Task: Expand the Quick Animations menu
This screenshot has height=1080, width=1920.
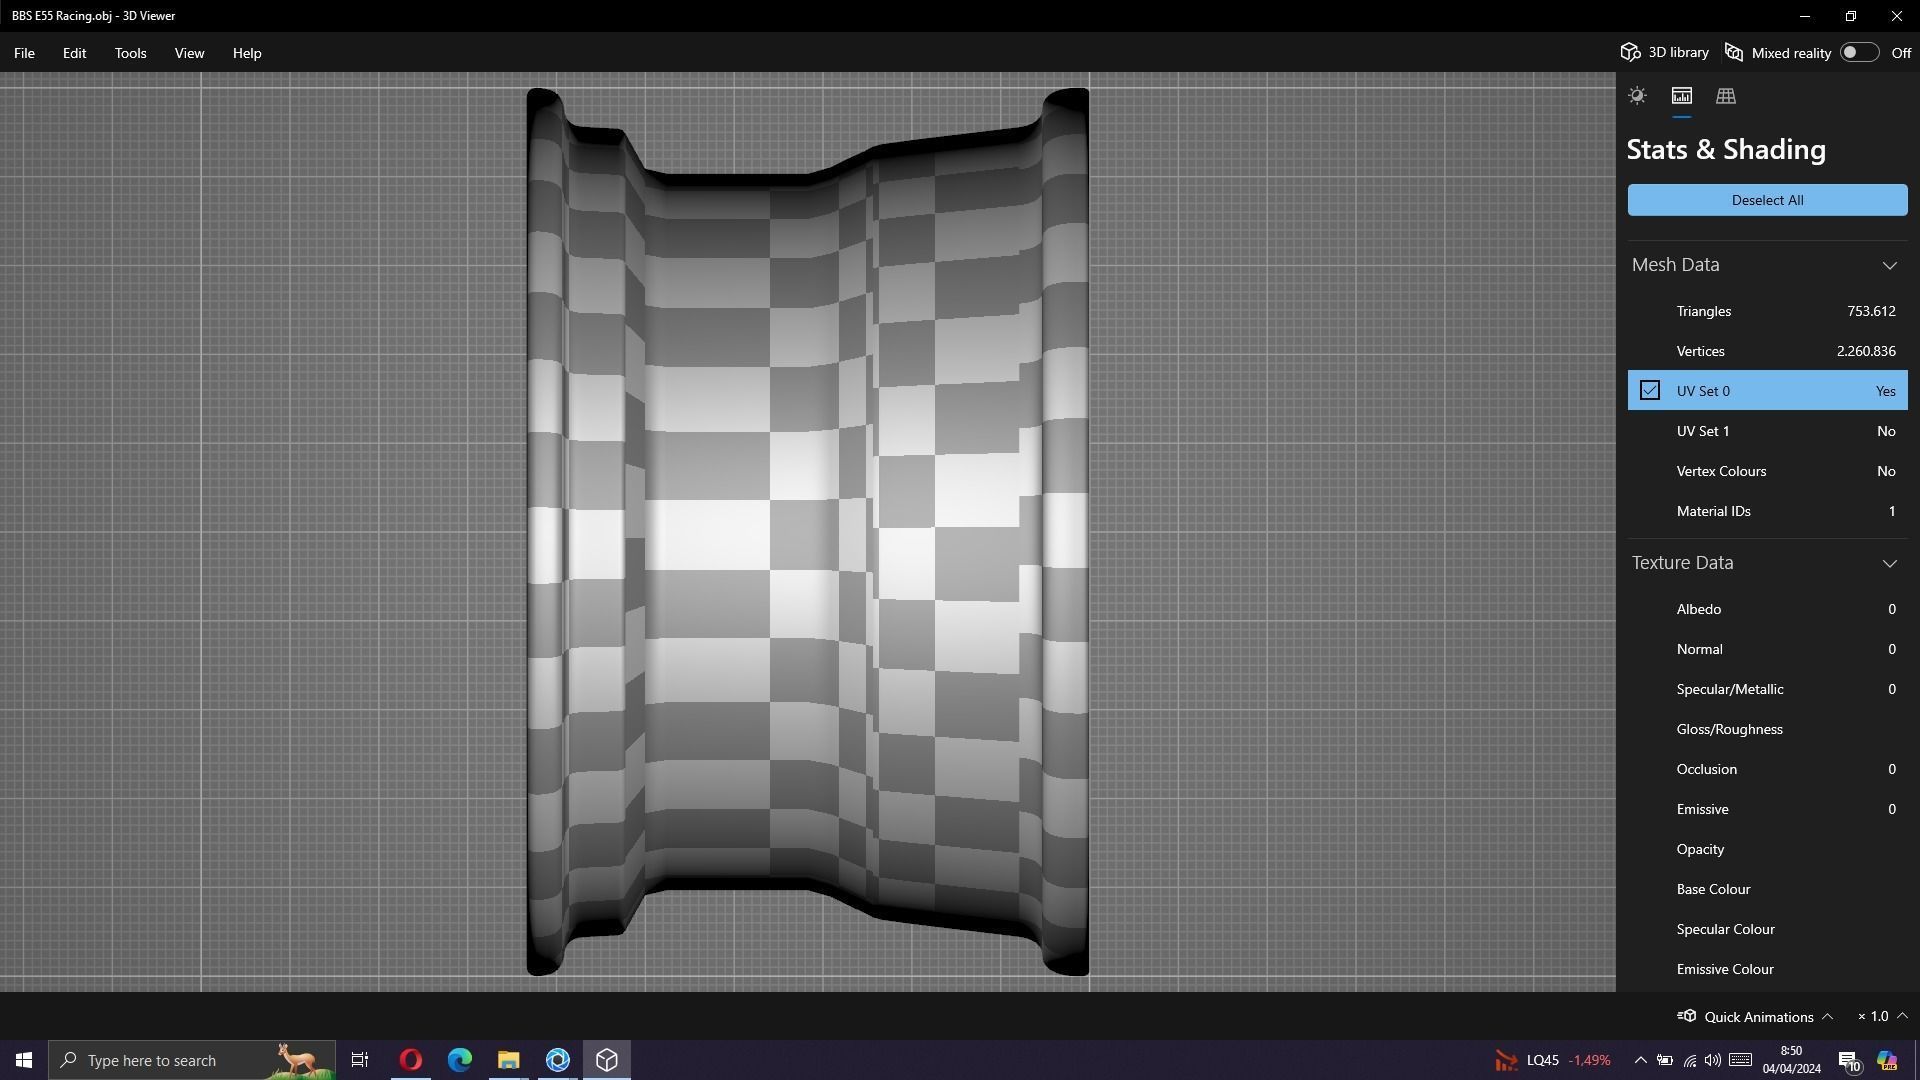Action: pyautogui.click(x=1827, y=1016)
